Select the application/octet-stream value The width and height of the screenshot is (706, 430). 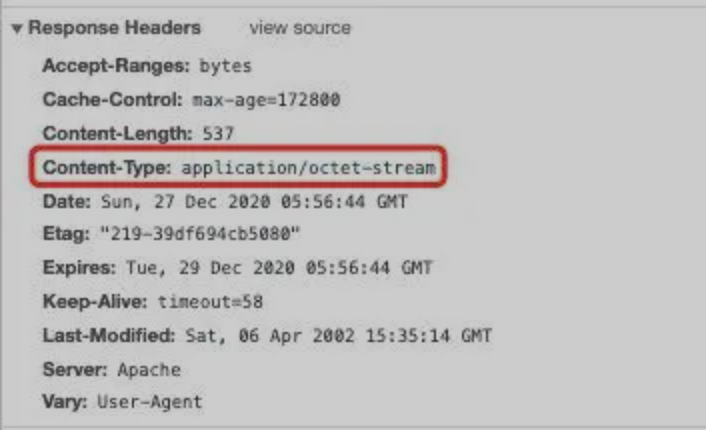(x=308, y=168)
